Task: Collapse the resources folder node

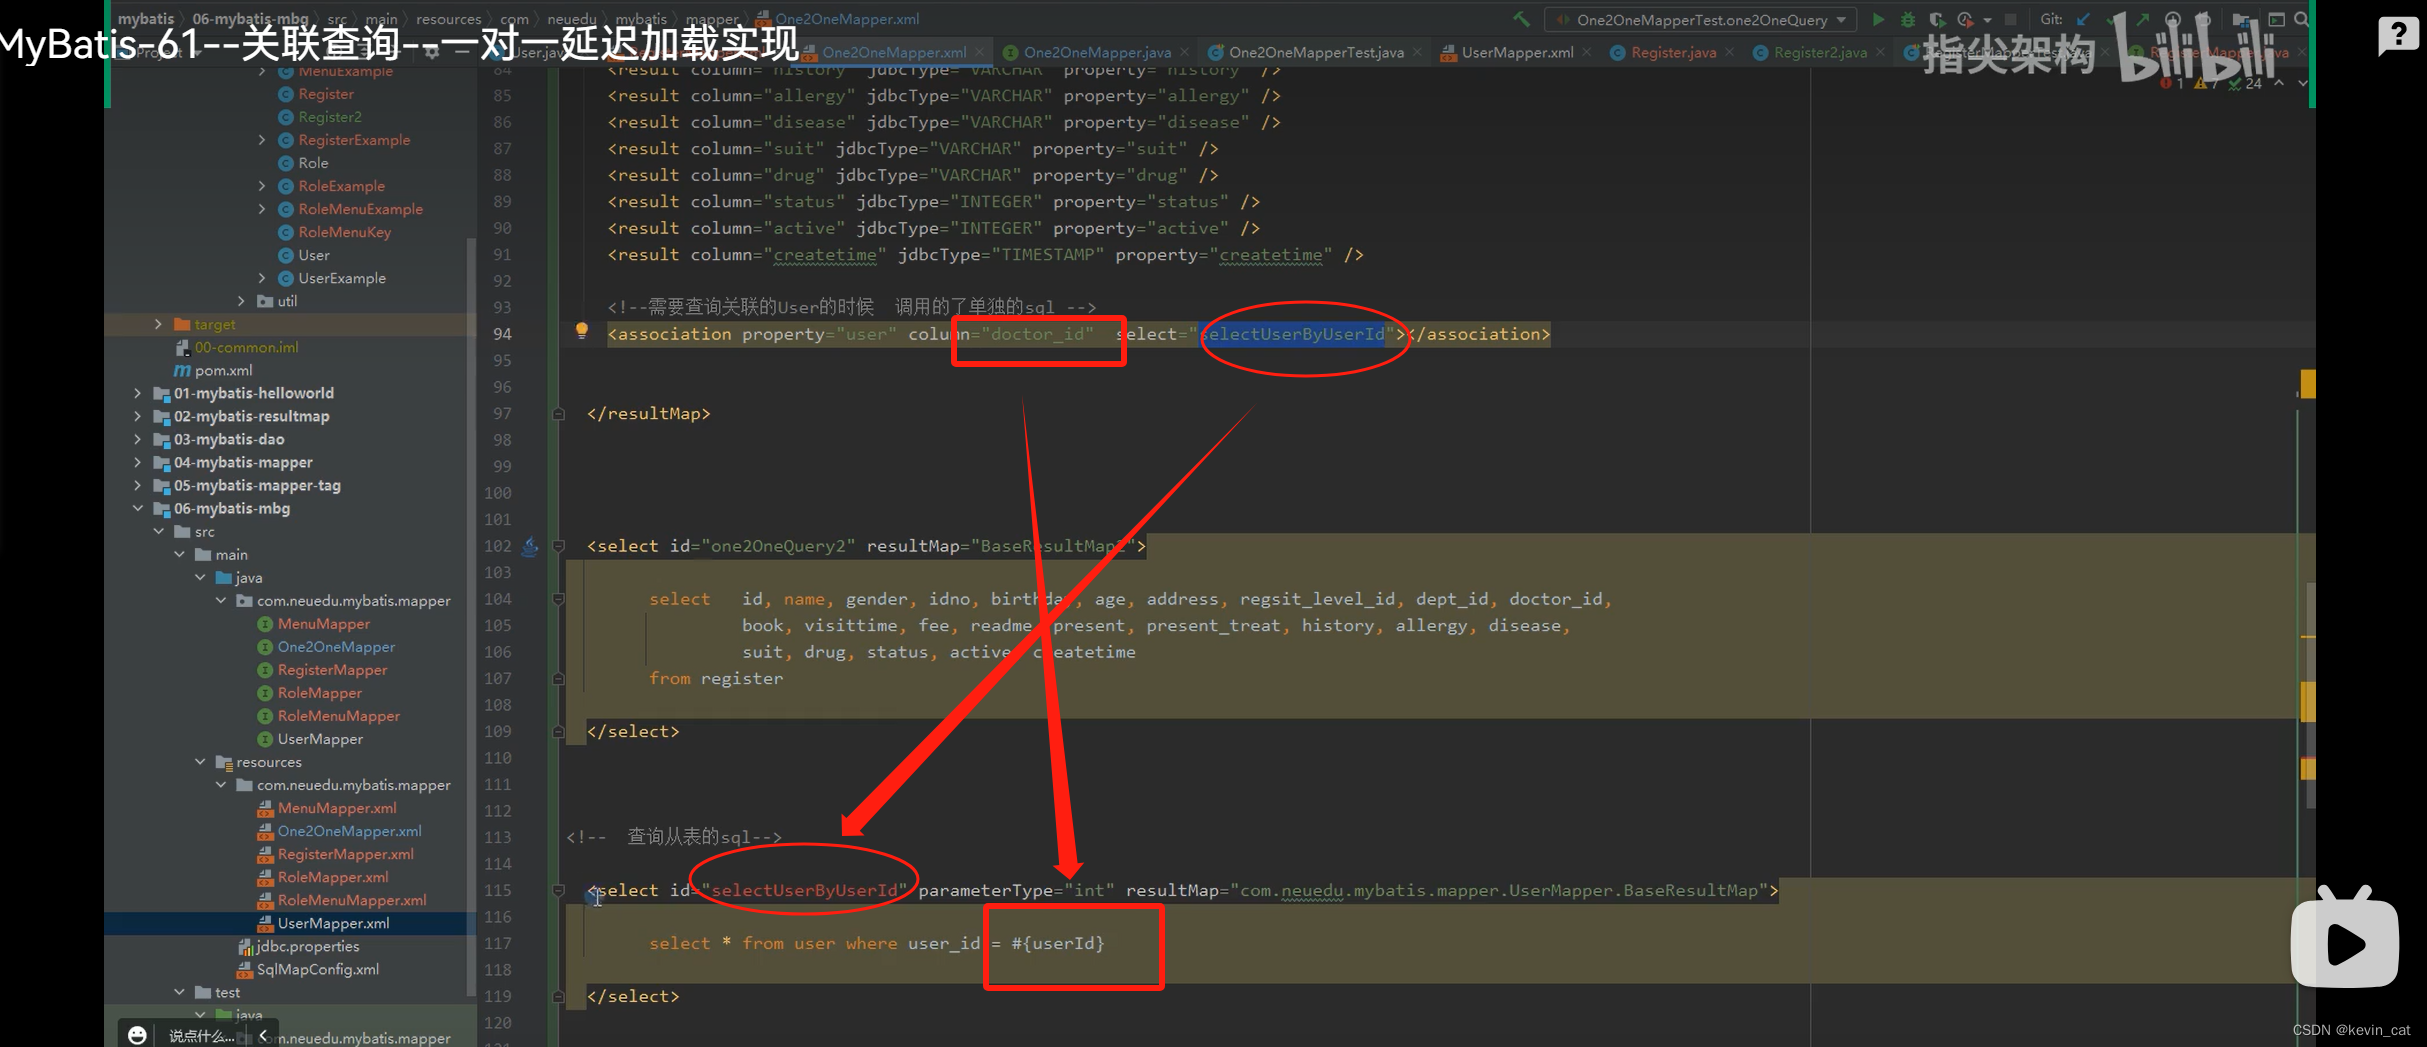Action: tap(200, 762)
